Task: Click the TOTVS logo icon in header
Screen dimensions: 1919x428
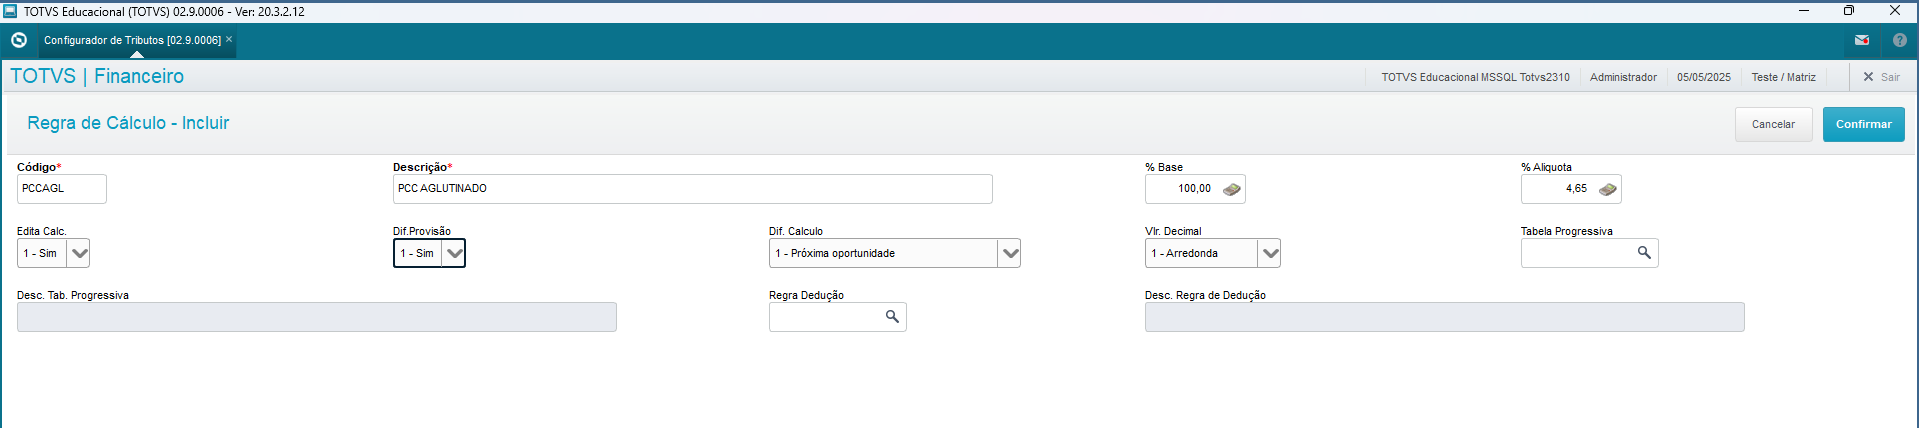Action: click(x=18, y=40)
